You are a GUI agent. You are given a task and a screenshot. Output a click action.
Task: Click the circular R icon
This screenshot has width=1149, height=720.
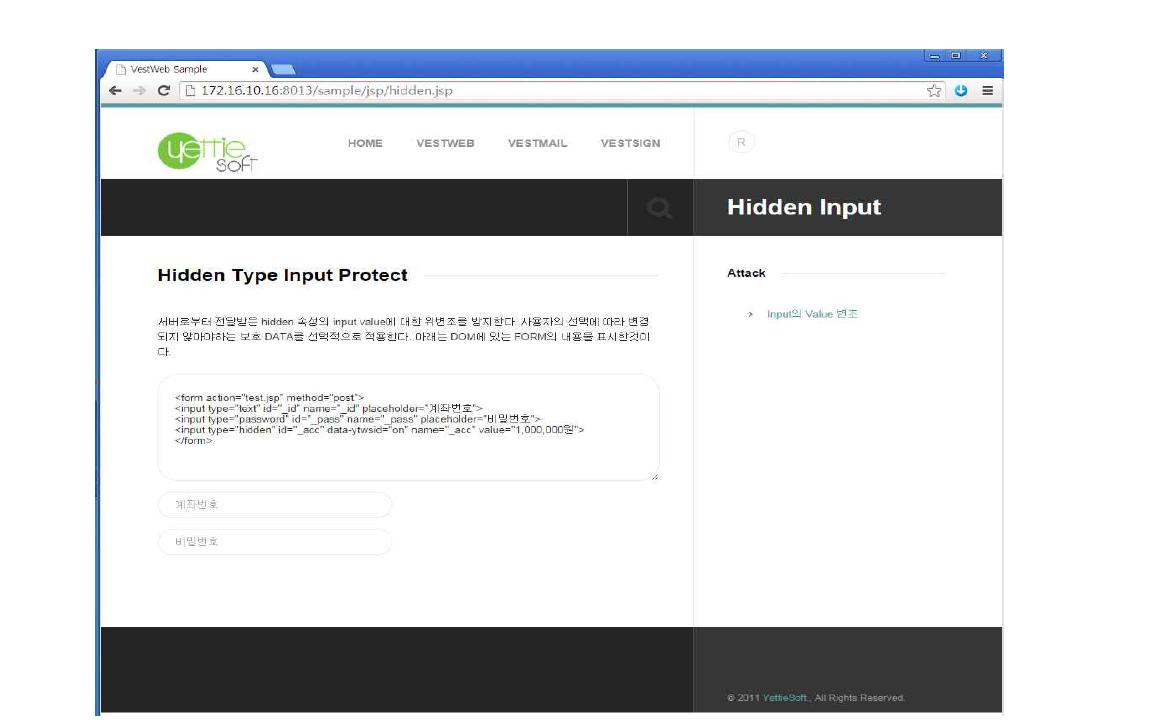pyautogui.click(x=741, y=143)
